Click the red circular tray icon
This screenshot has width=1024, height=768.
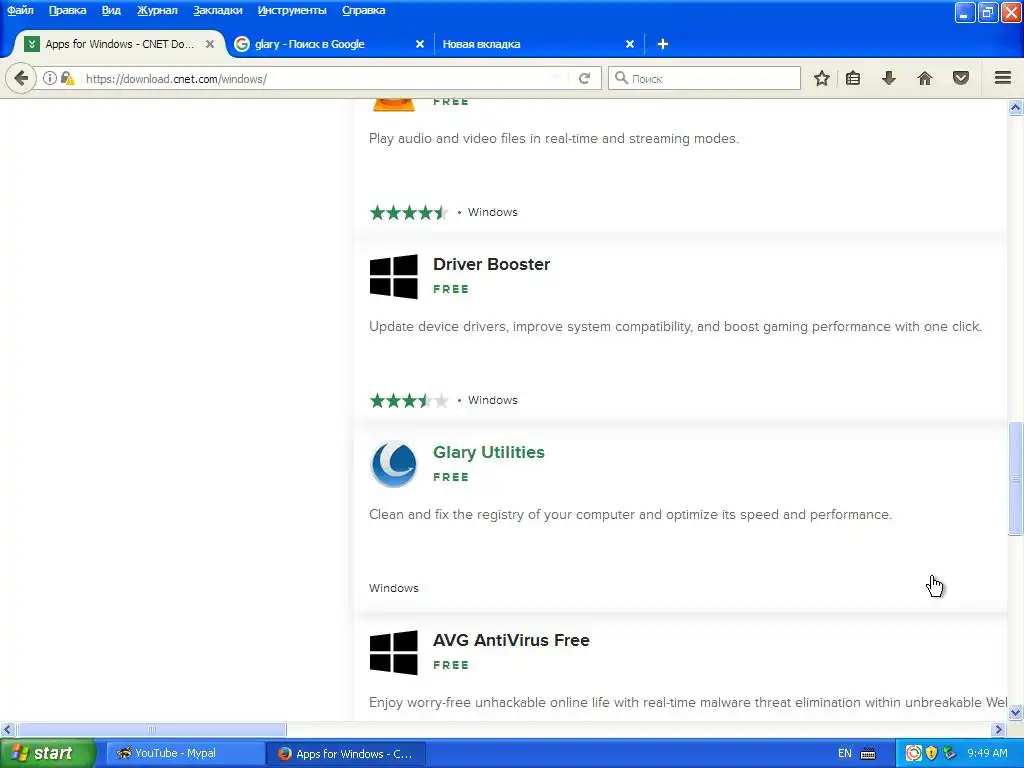tap(914, 754)
